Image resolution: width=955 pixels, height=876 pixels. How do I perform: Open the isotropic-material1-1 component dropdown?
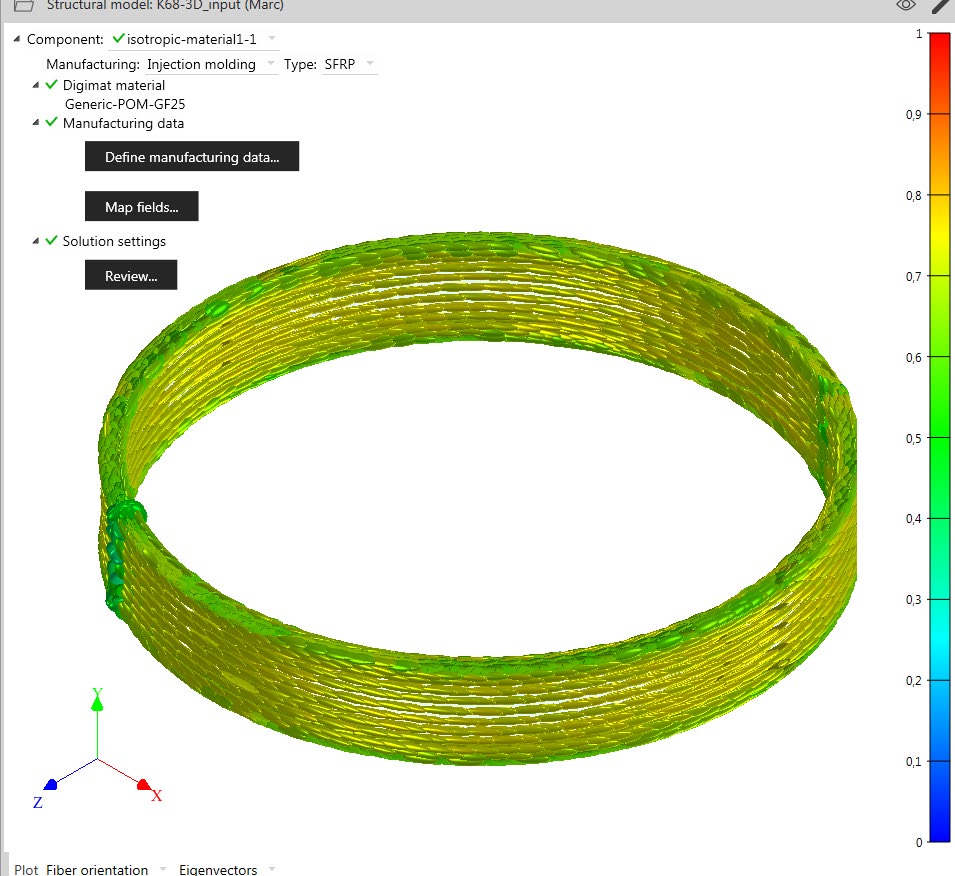point(194,40)
